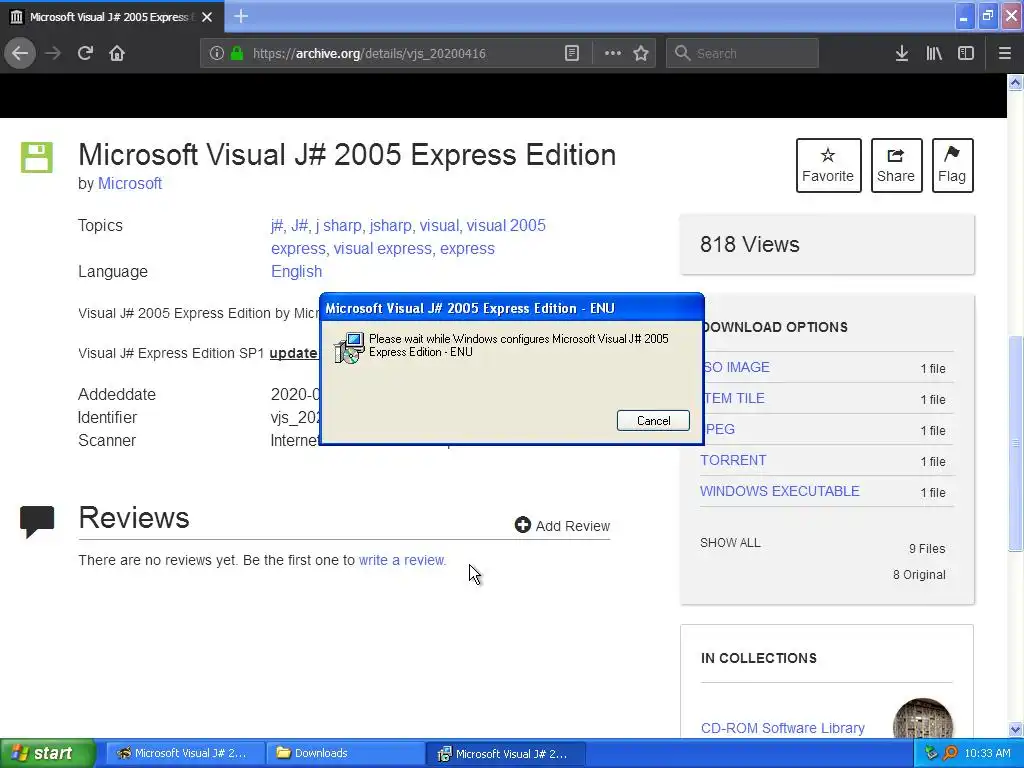
Task: Open the SP1 'update' link
Action: pyautogui.click(x=293, y=353)
